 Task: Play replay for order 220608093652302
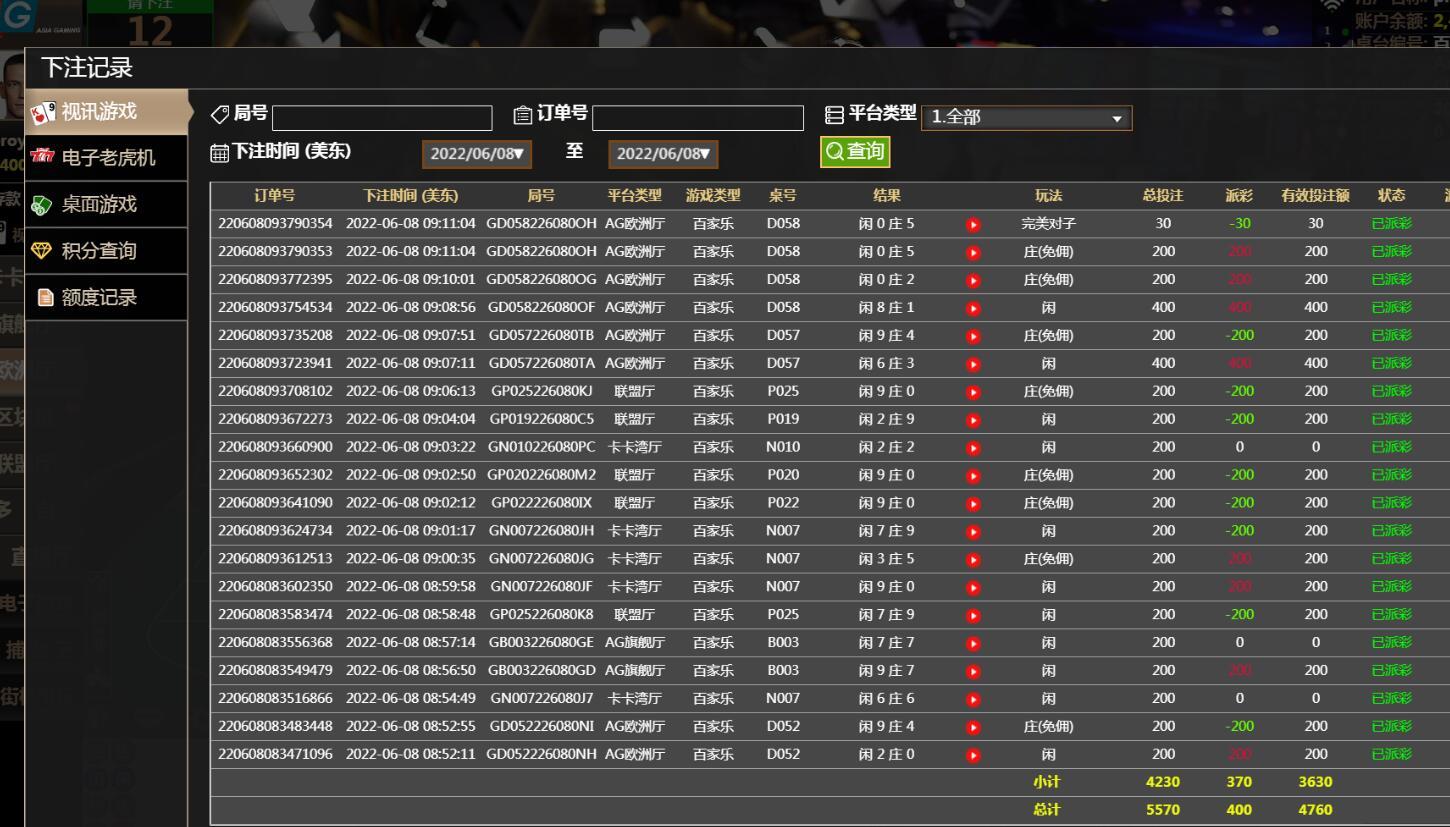973,476
